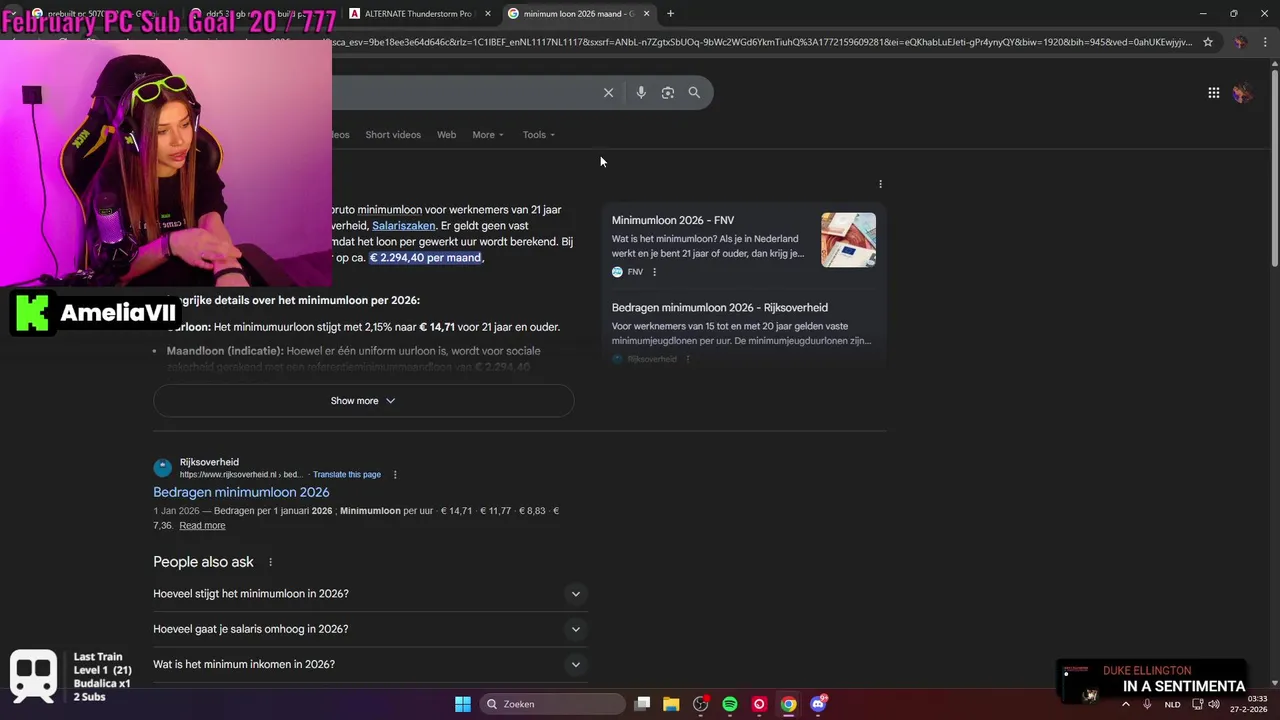Open Spotify from the taskbar
The image size is (1280, 720).
click(730, 704)
